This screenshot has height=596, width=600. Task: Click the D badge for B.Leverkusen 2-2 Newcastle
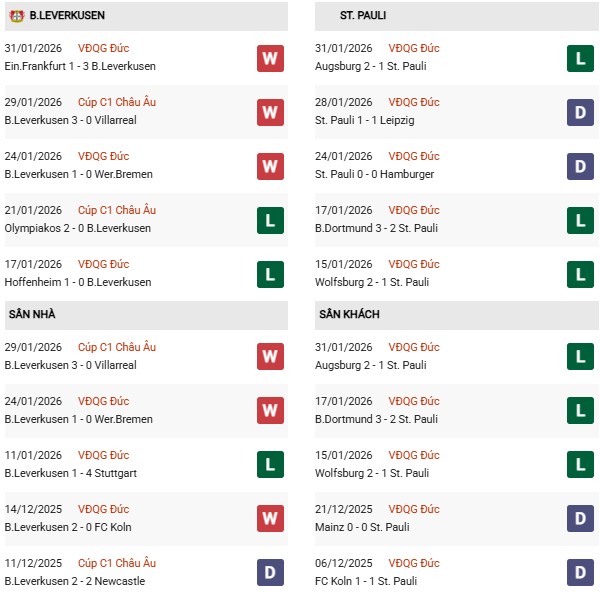click(269, 573)
